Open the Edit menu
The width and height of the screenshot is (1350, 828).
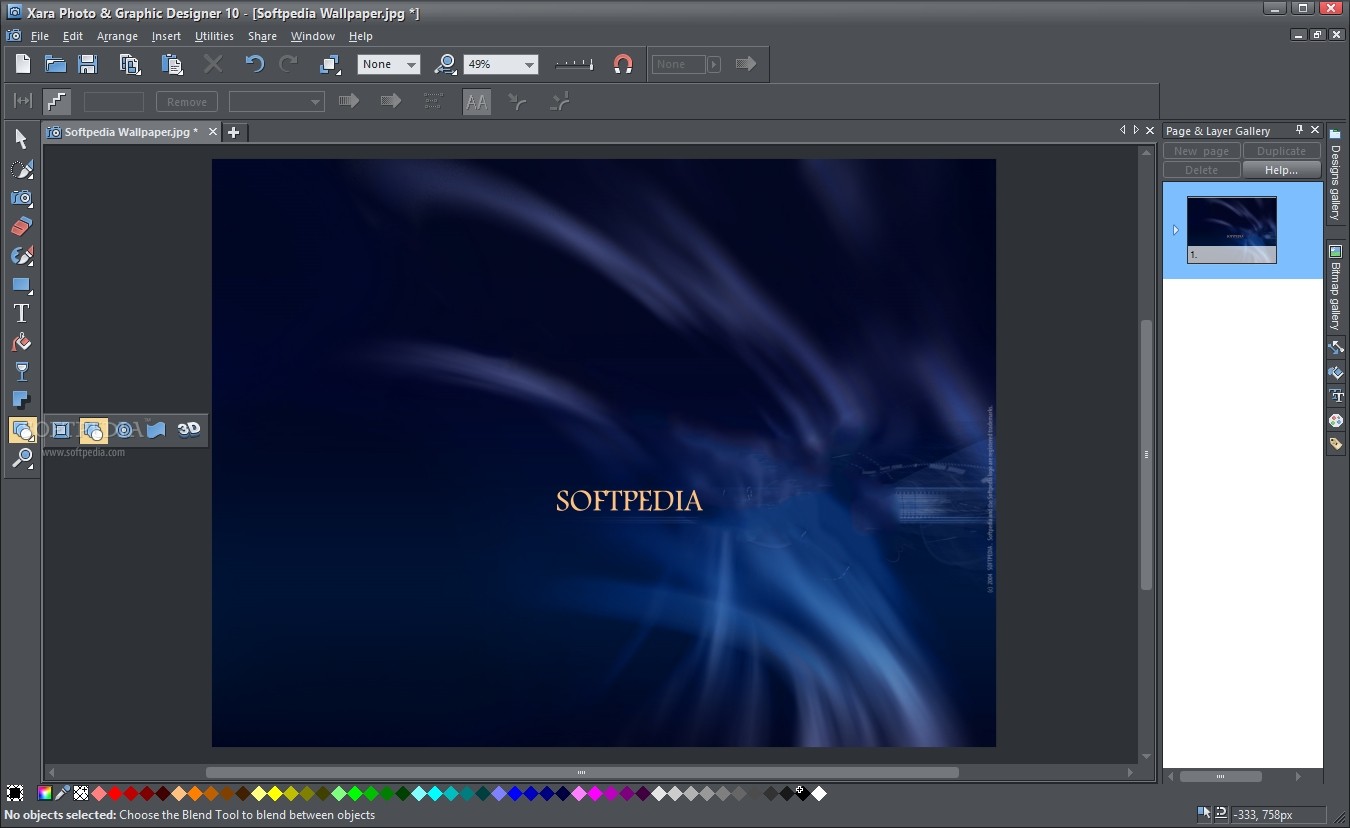tap(73, 36)
